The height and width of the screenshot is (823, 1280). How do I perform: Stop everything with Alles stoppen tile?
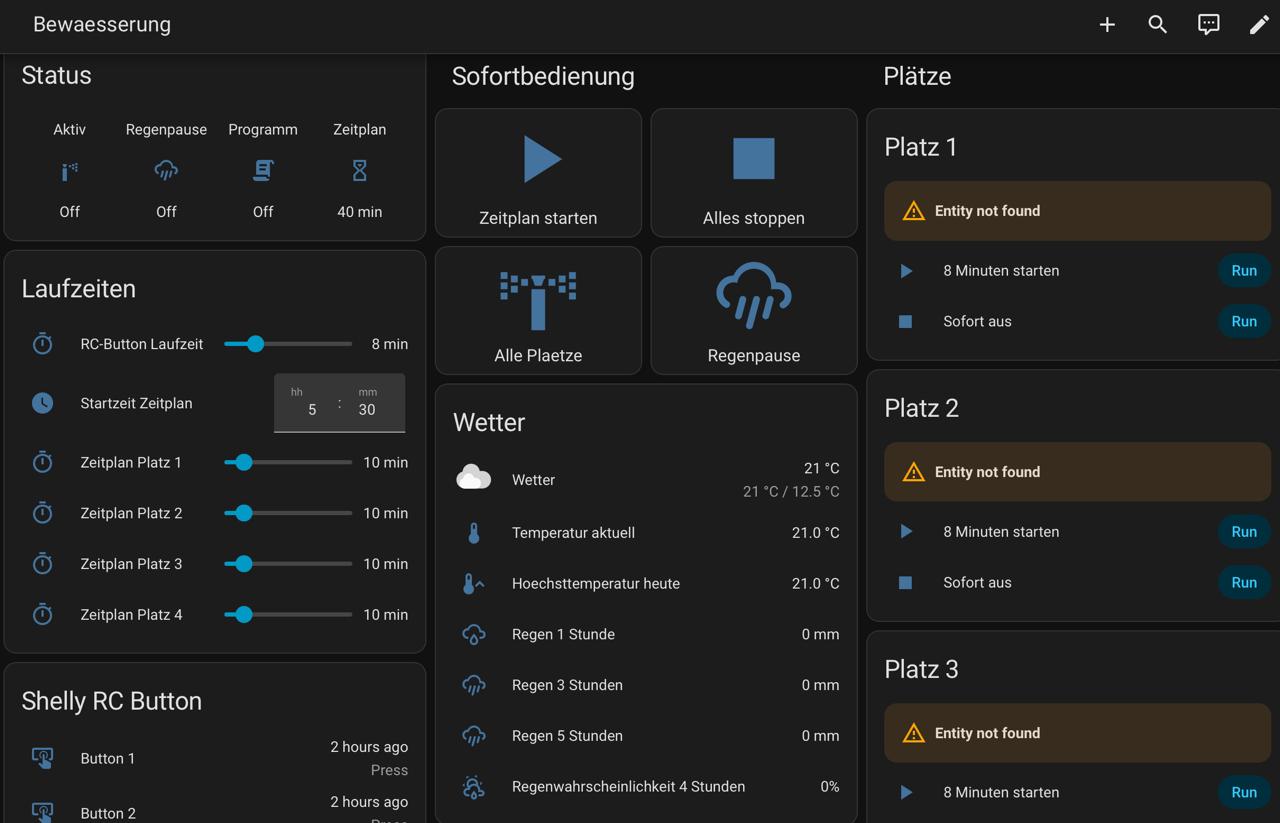(x=754, y=173)
